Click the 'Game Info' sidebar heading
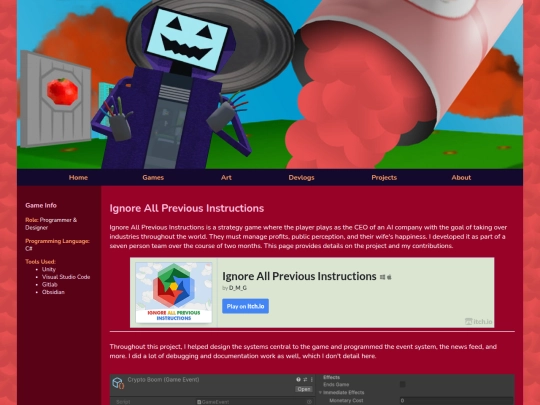 tap(41, 206)
